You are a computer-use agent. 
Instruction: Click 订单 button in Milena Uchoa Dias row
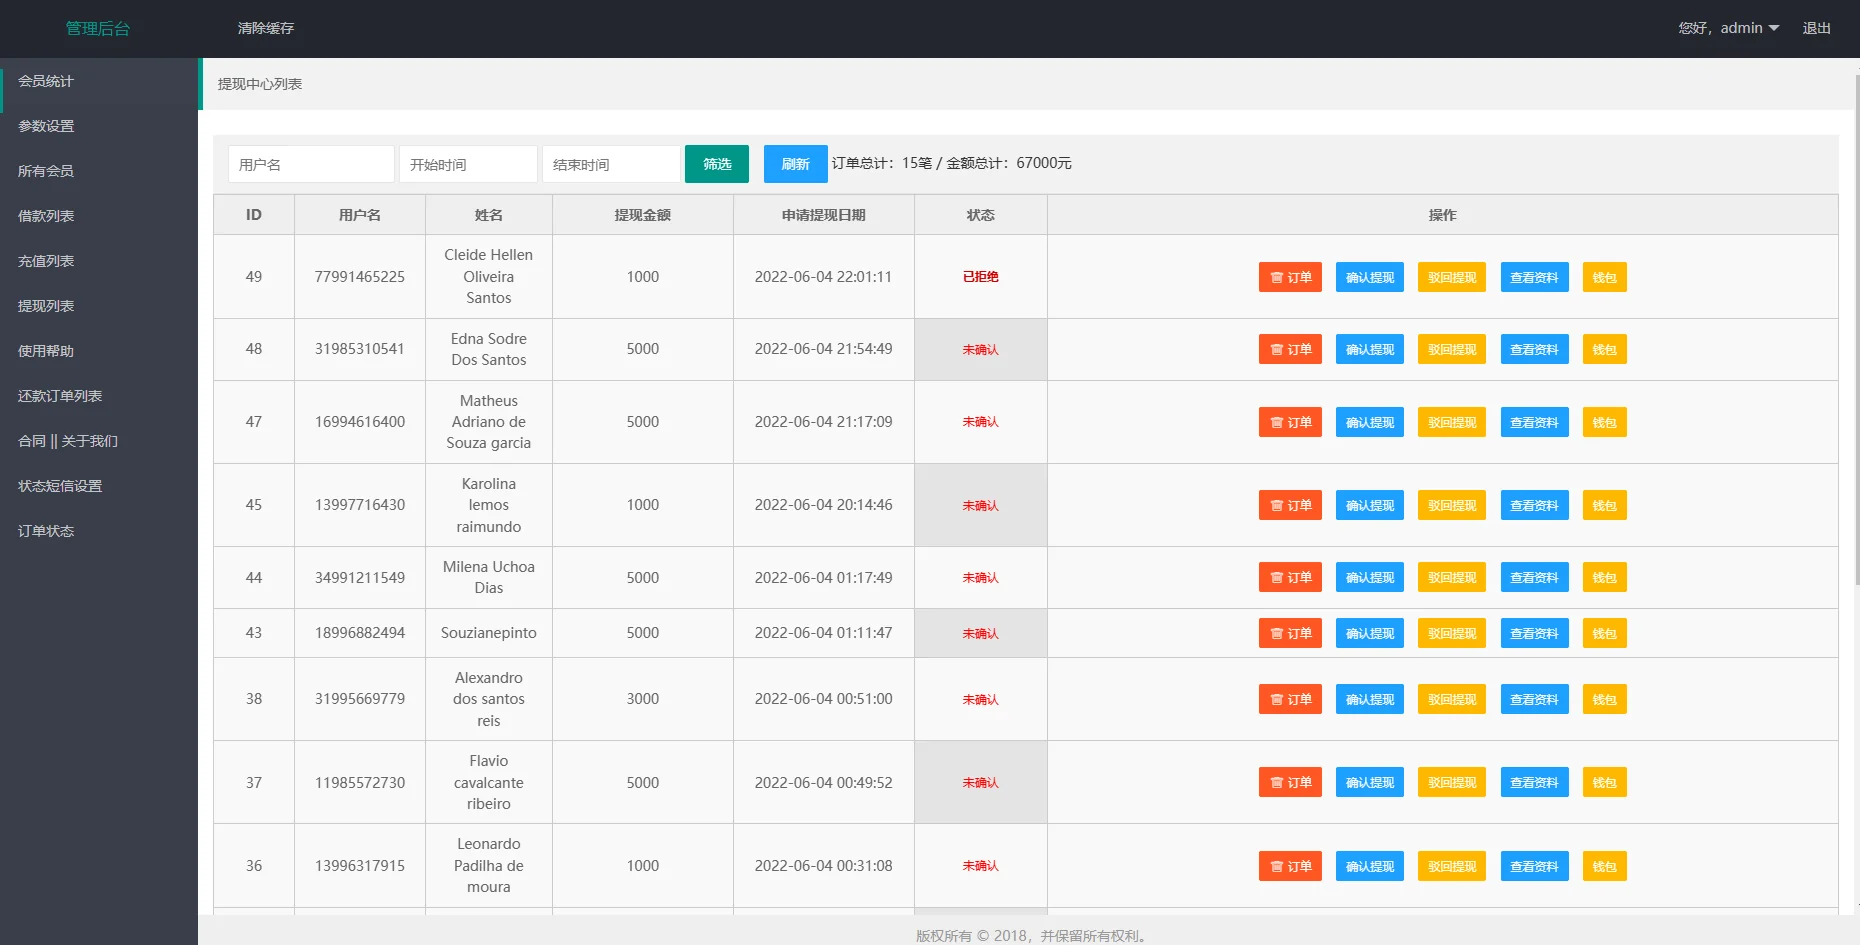click(x=1290, y=577)
